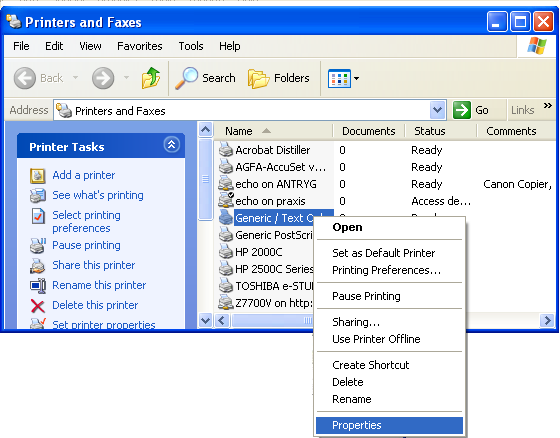This screenshot has width=560, height=438.
Task: Open the Forward button history dropdown
Action: (126, 78)
